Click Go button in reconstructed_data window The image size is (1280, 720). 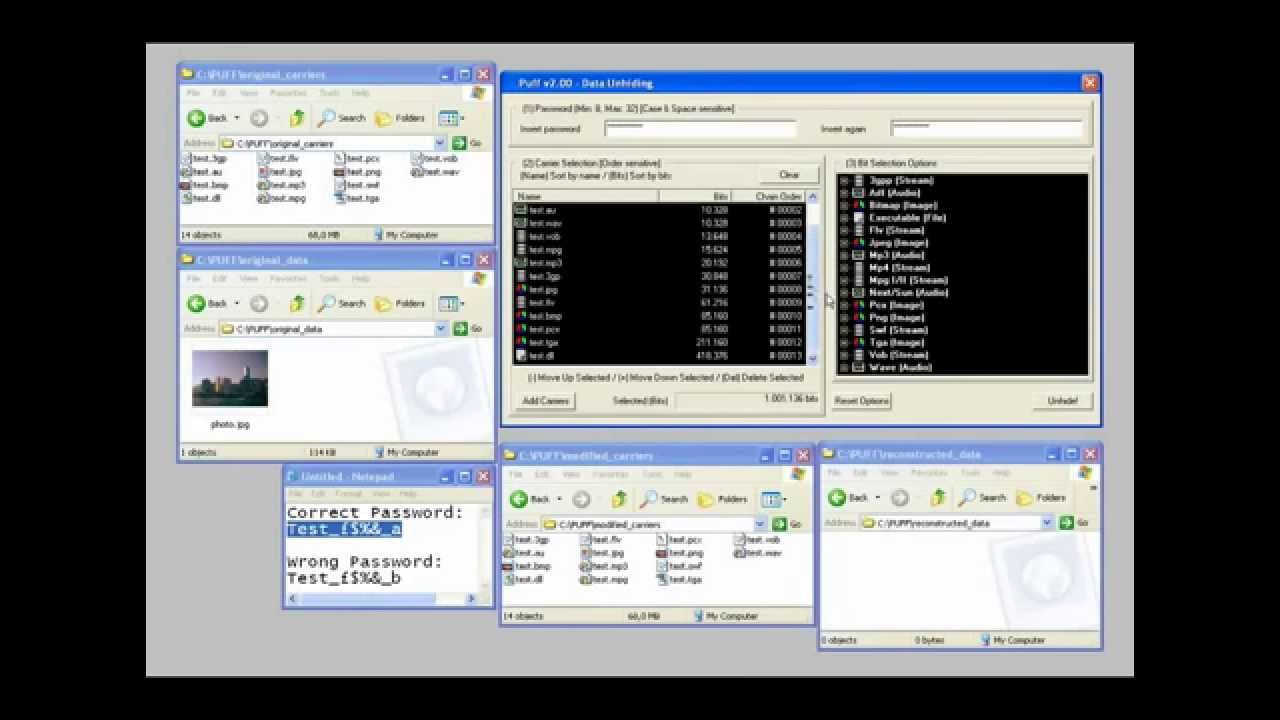point(1074,523)
